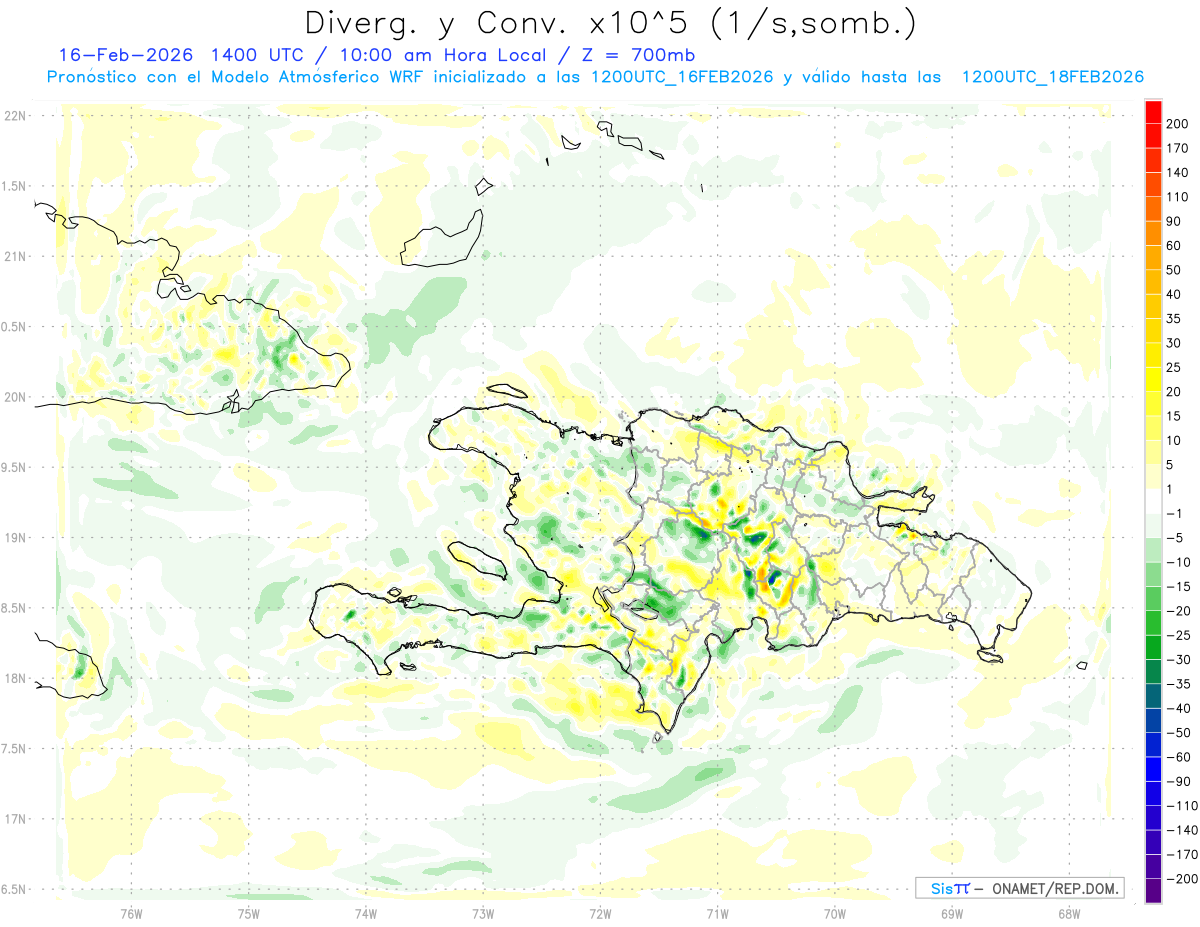The image size is (1200, 927).
Task: Click the '69W' longitude label
Action: [951, 912]
